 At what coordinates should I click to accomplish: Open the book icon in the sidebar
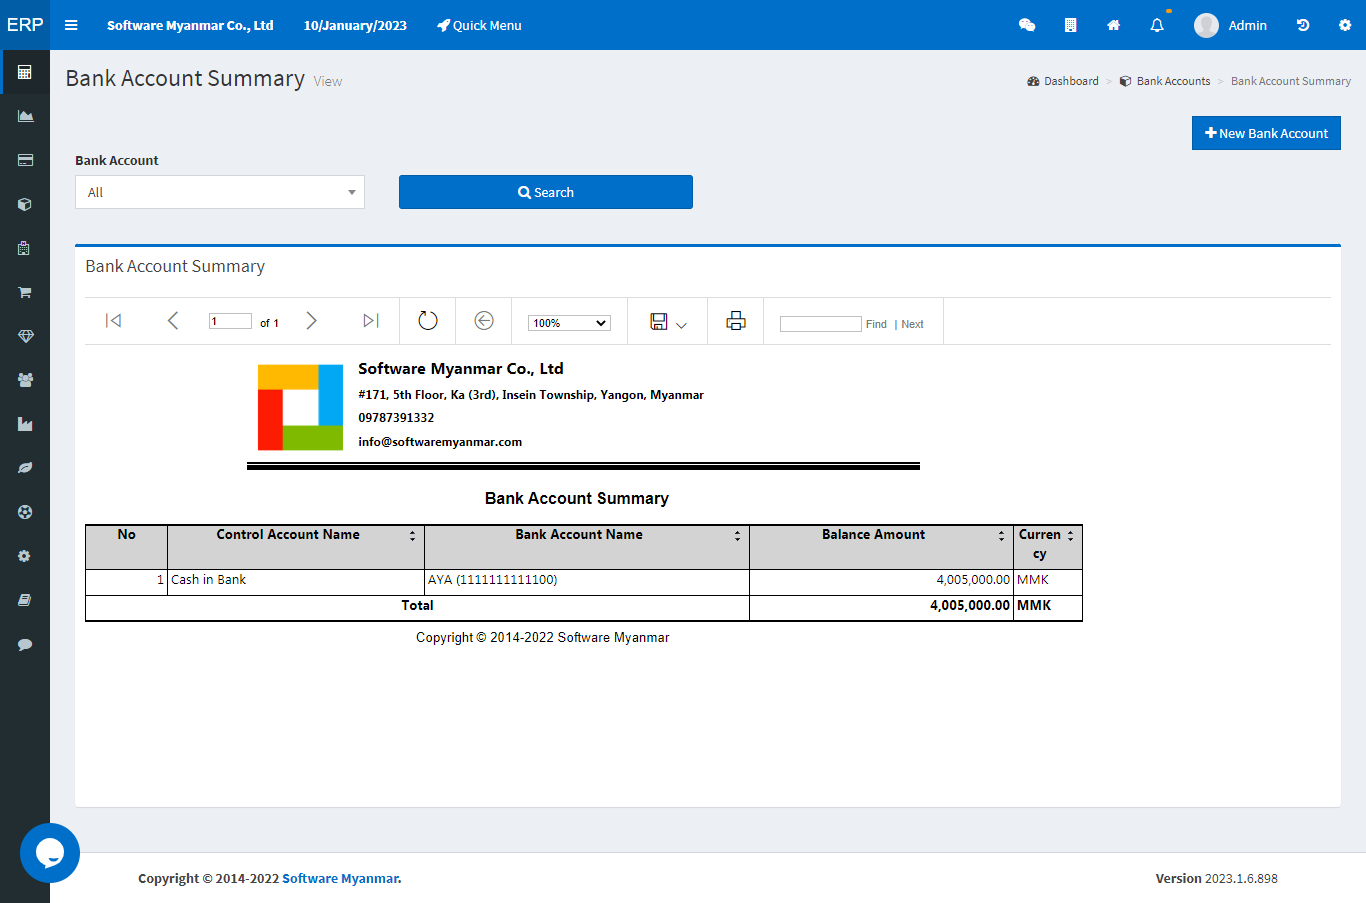coord(25,600)
